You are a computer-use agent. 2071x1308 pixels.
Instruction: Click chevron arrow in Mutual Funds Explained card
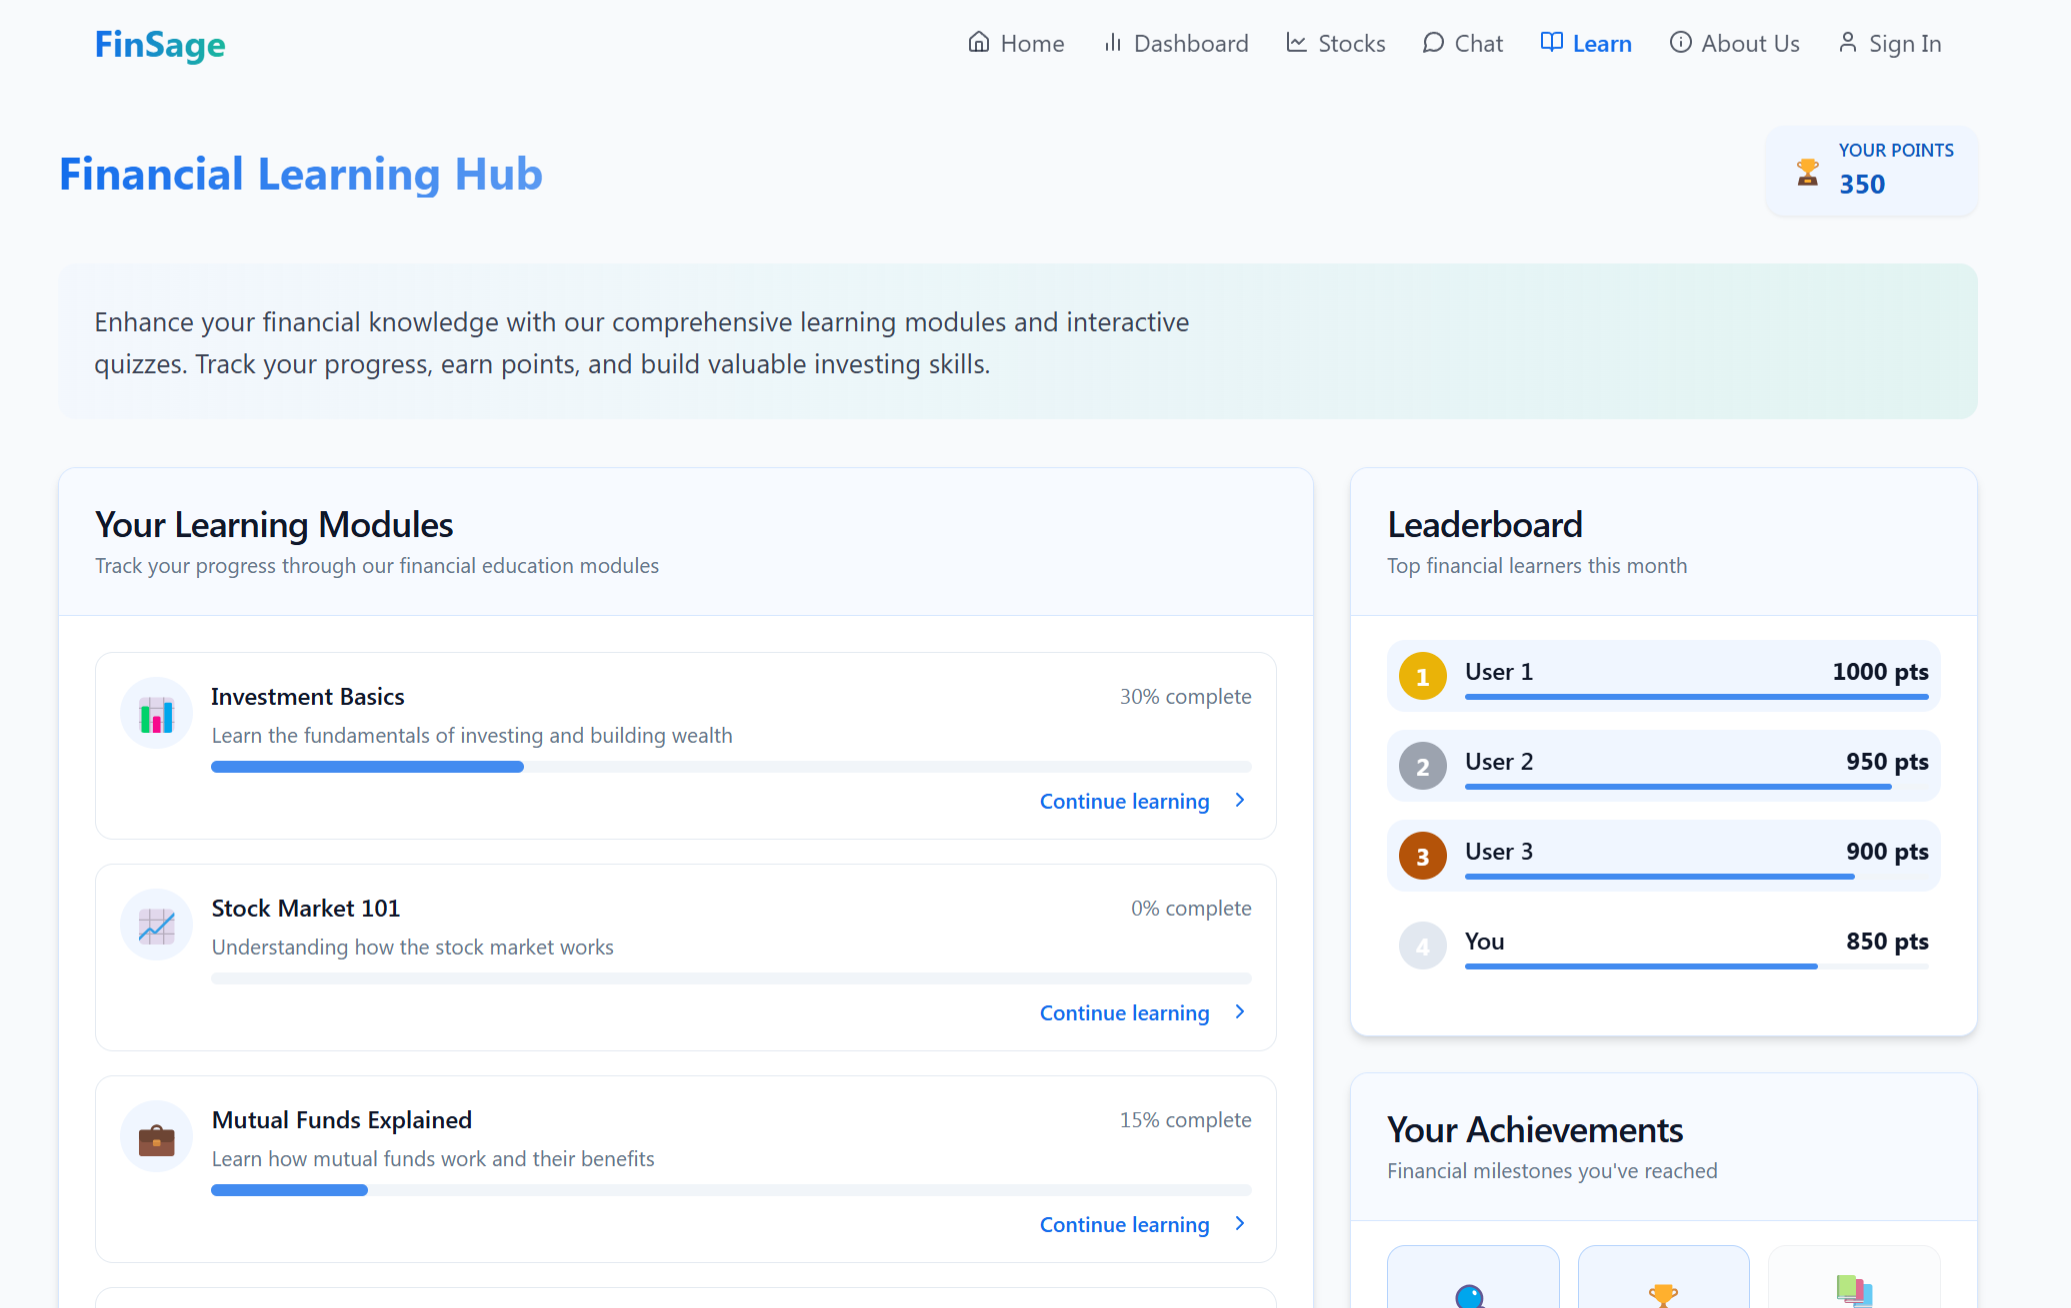pos(1240,1224)
